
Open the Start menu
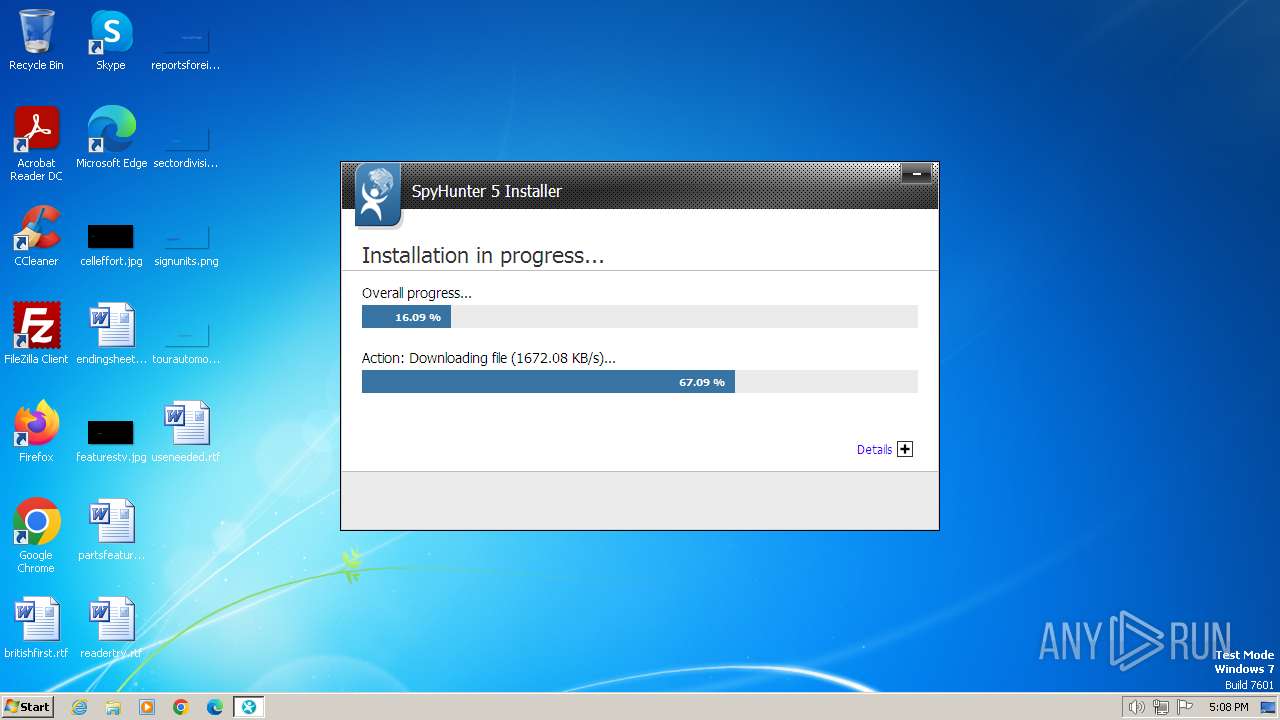[27, 707]
